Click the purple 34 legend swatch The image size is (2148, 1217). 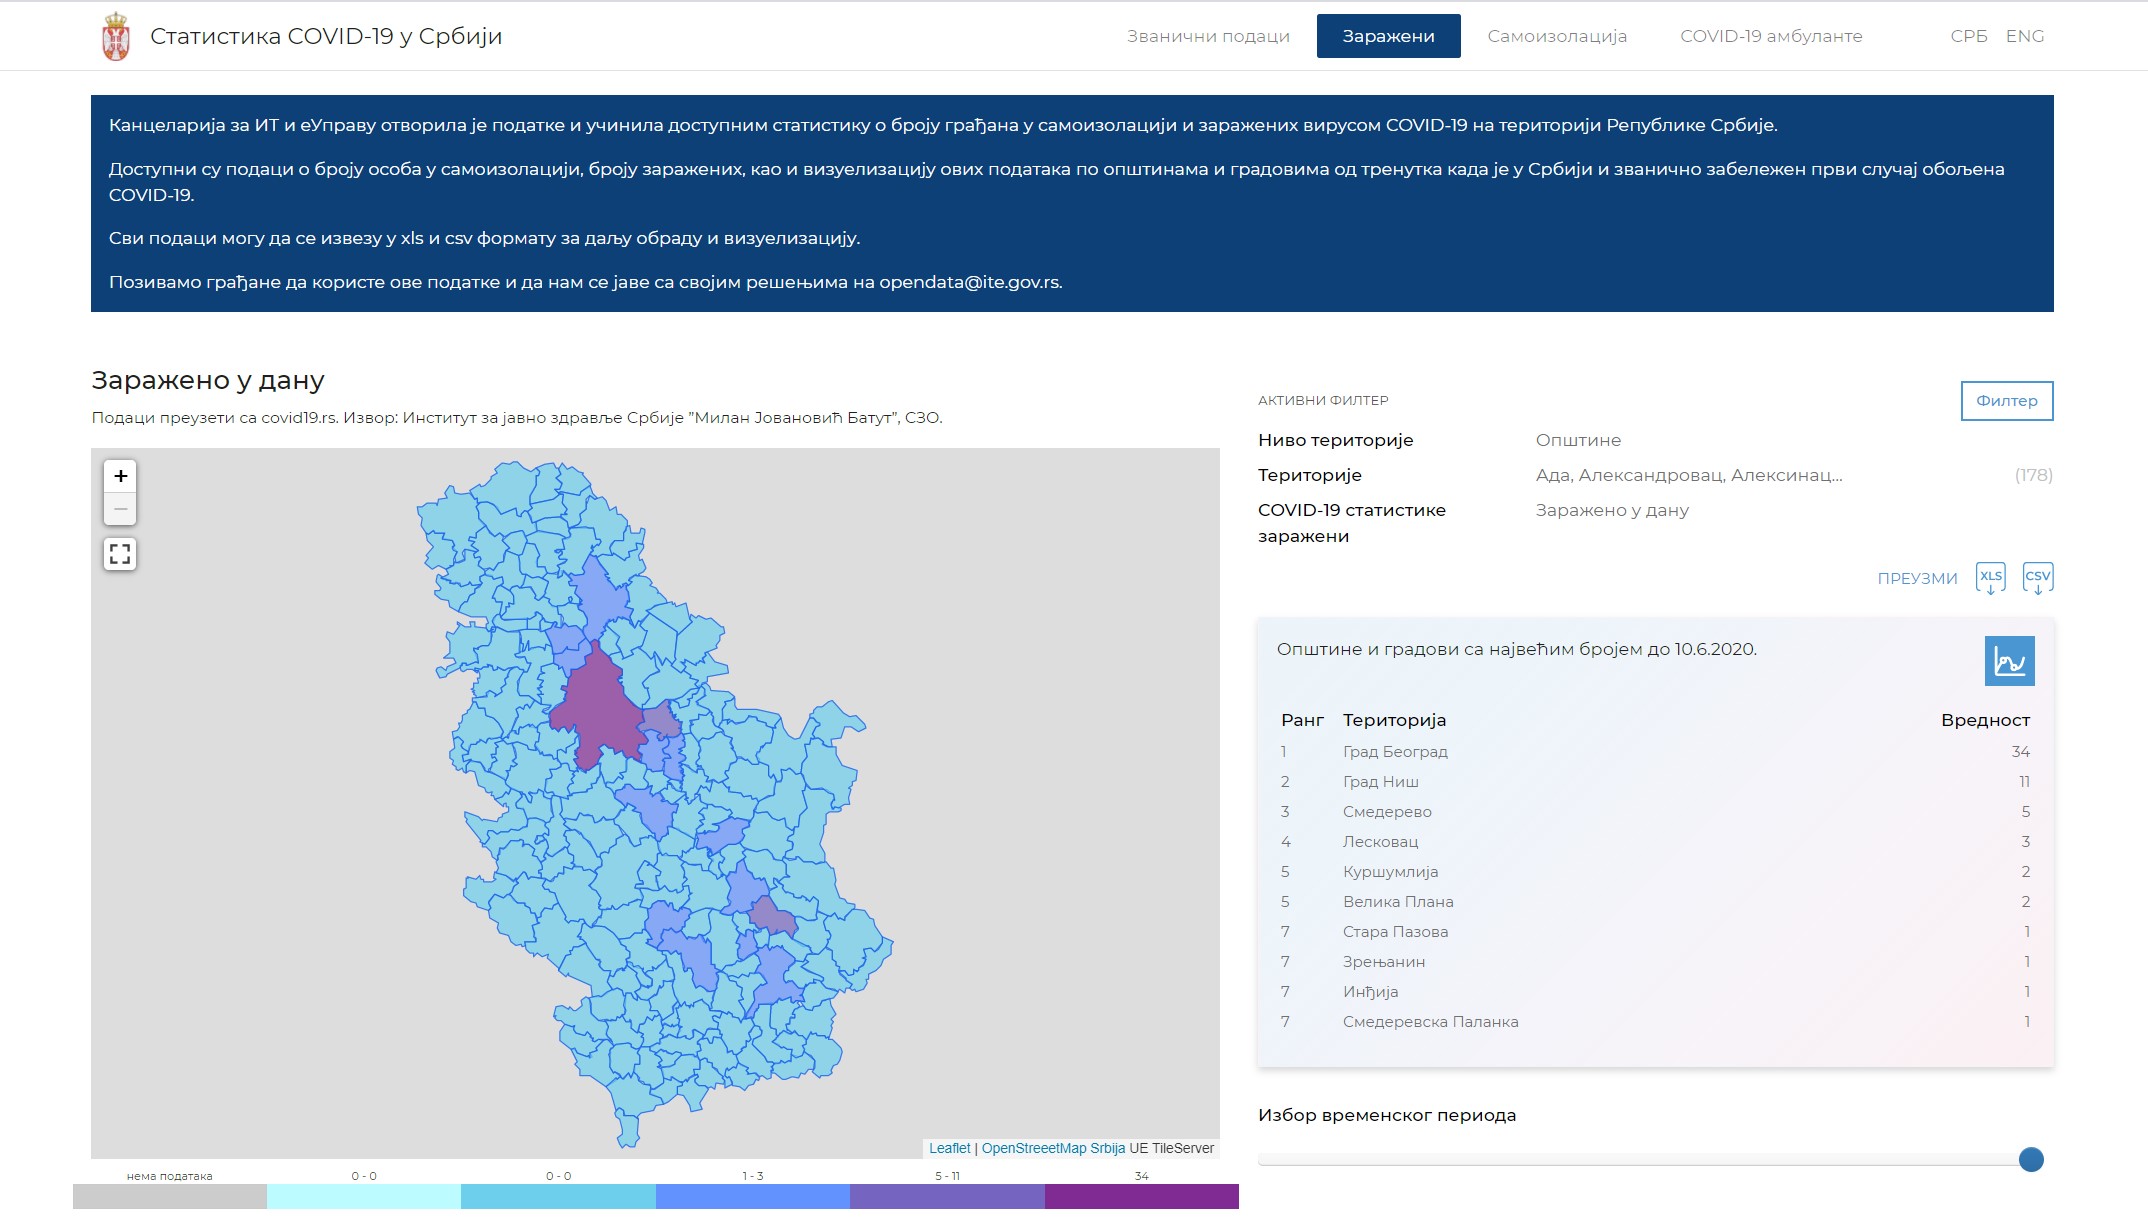(x=1141, y=1196)
